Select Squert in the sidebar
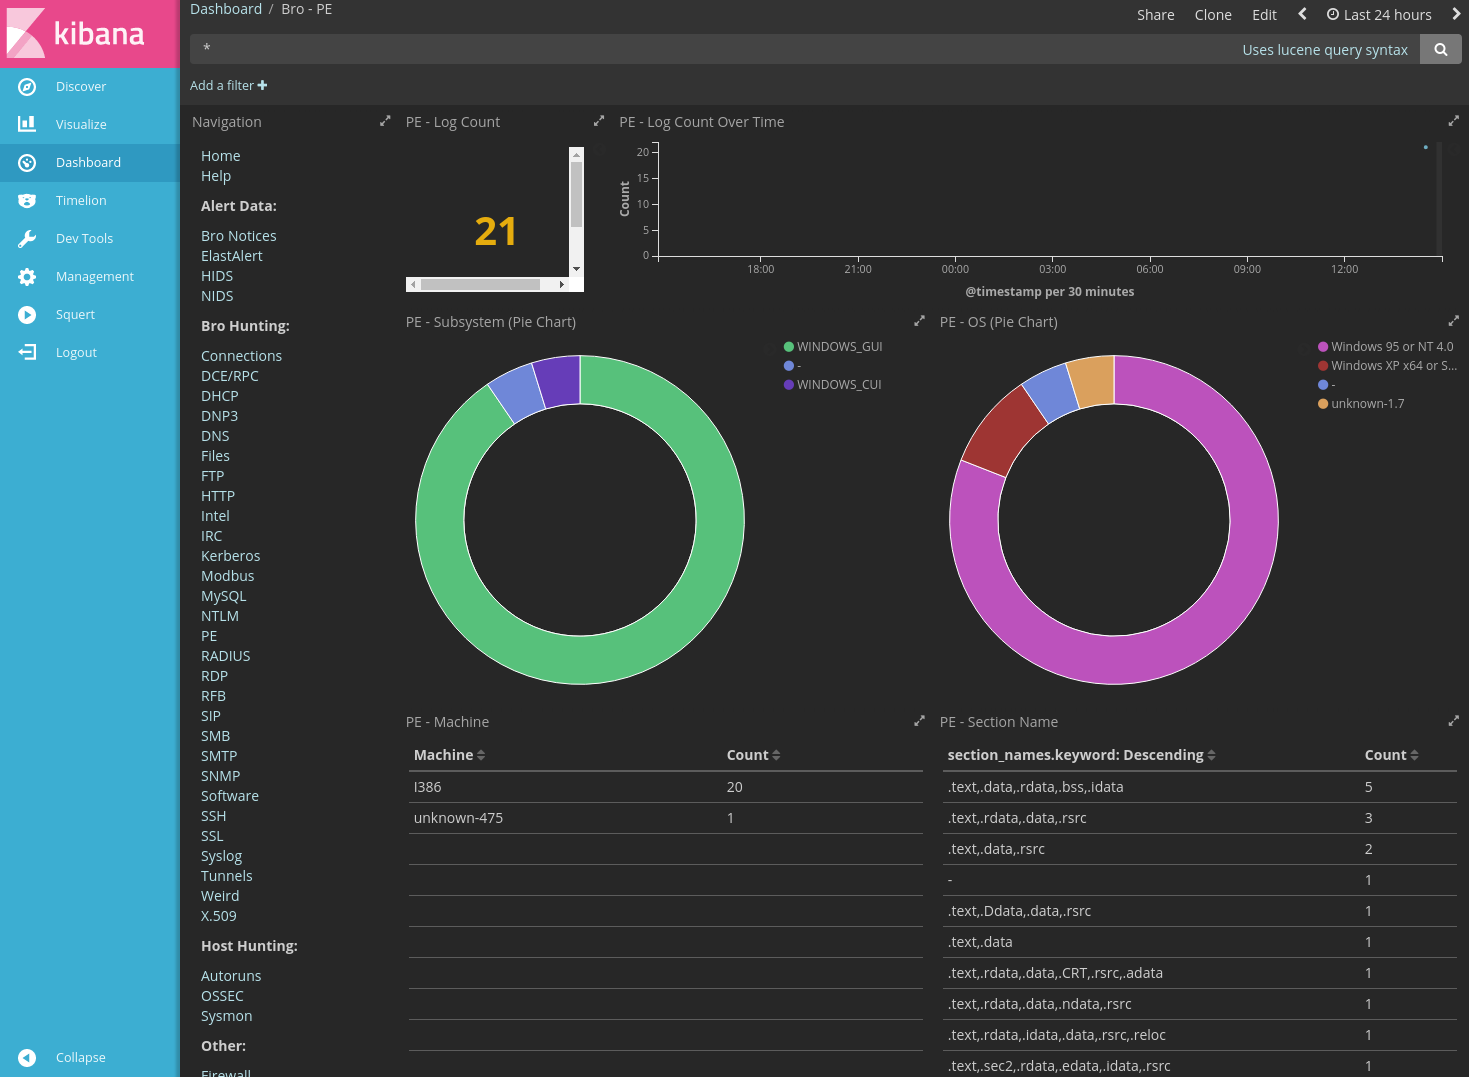The width and height of the screenshot is (1469, 1077). [x=75, y=314]
